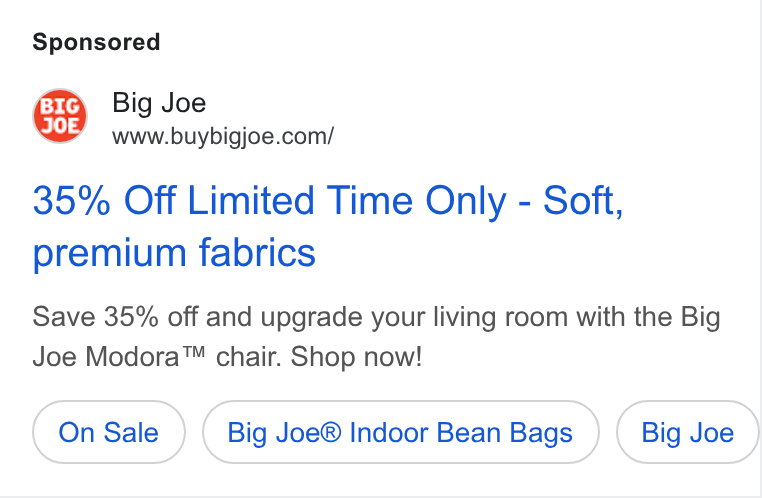Click '35%' at the start of the headline
Screen dimensions: 762x498
click(72, 201)
